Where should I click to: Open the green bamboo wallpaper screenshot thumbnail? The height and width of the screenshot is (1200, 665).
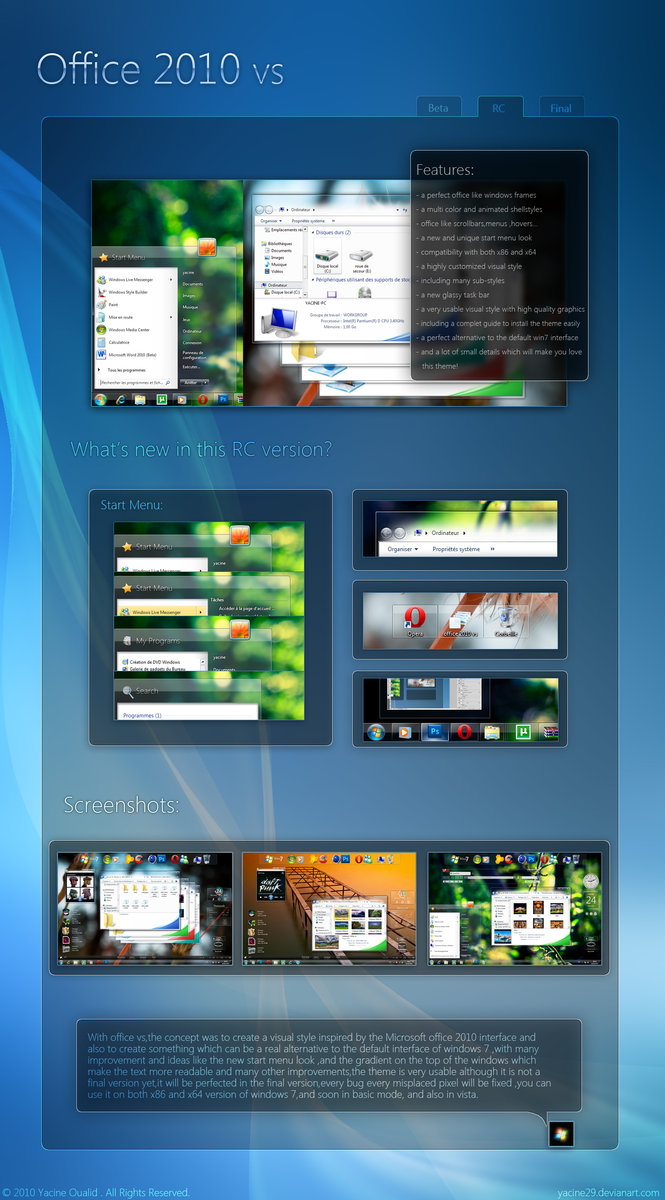[x=515, y=908]
